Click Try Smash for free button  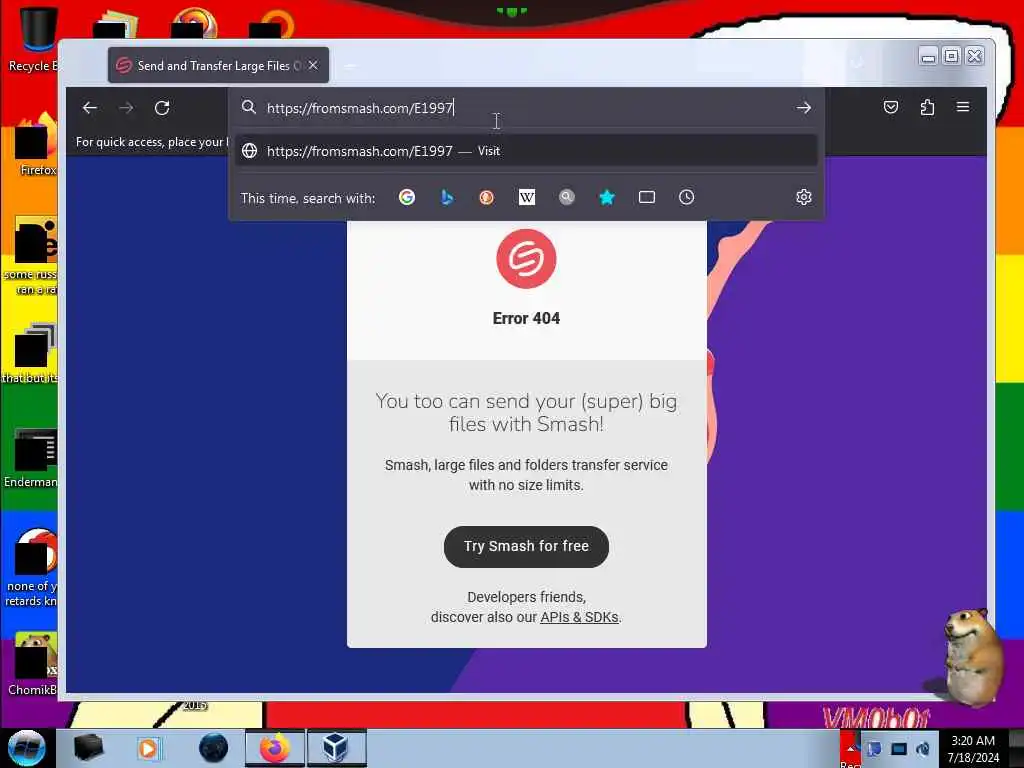point(526,547)
